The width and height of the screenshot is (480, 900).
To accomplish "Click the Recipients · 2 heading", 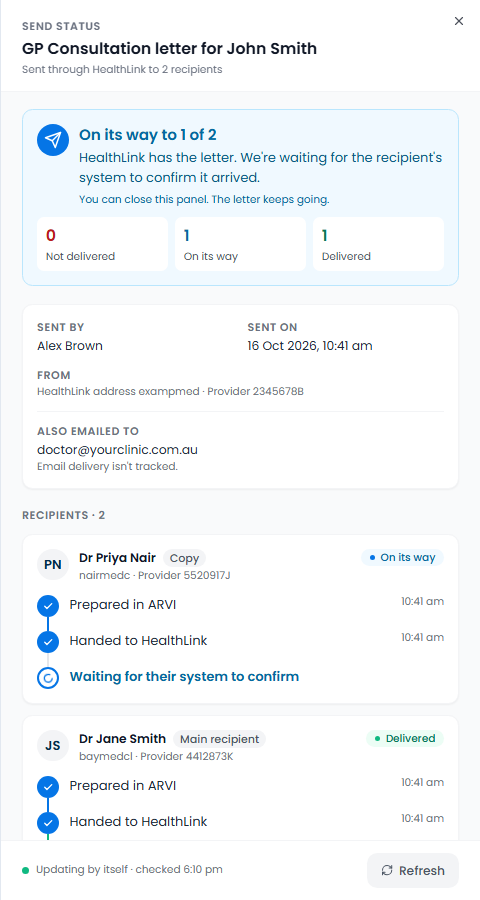I will (64, 515).
